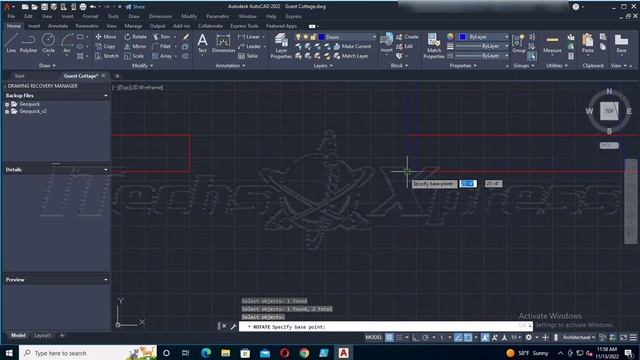
Task: Collapse the Backup Files section
Action: 106,96
